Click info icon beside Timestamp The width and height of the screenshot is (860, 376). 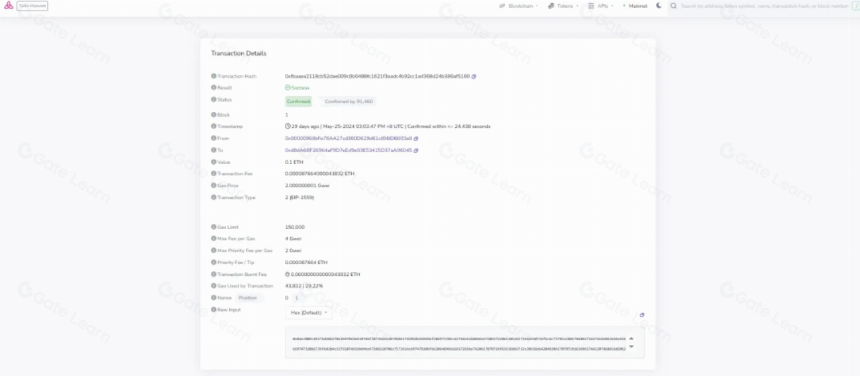[x=214, y=127]
